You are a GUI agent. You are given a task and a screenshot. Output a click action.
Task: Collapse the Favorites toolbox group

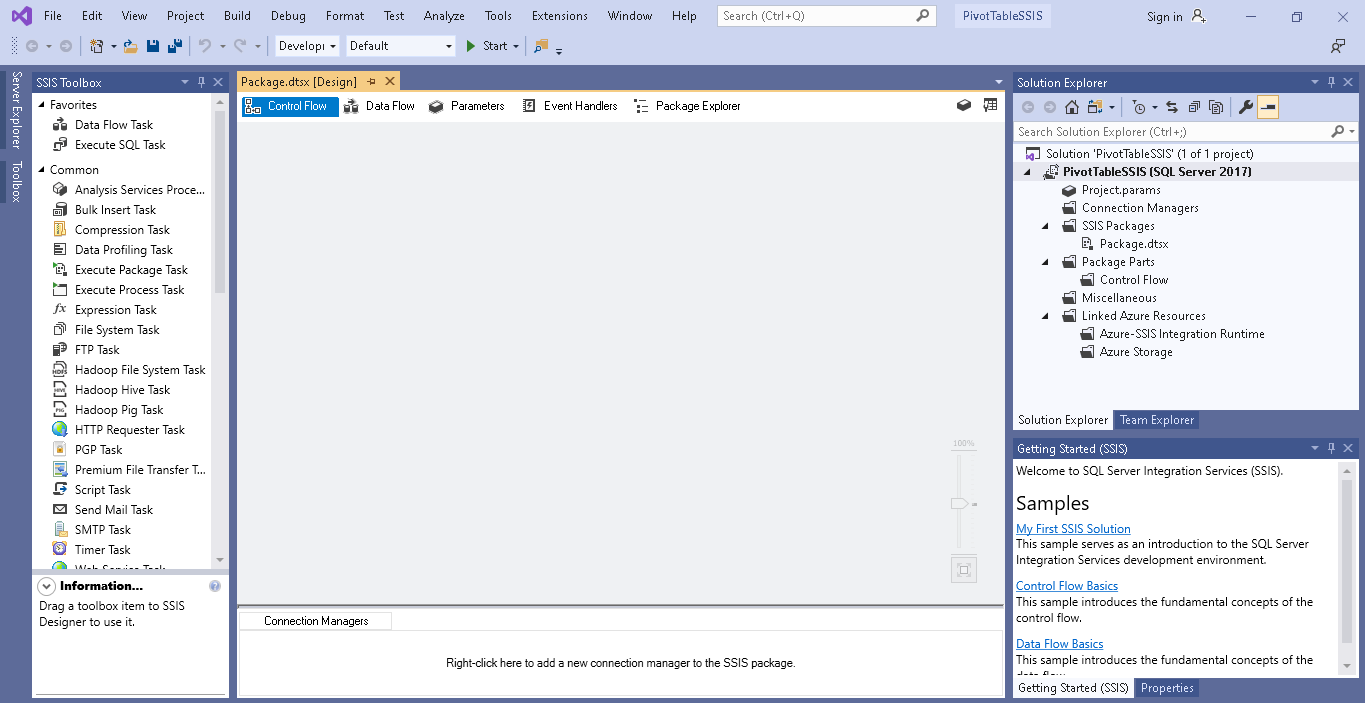(42, 104)
